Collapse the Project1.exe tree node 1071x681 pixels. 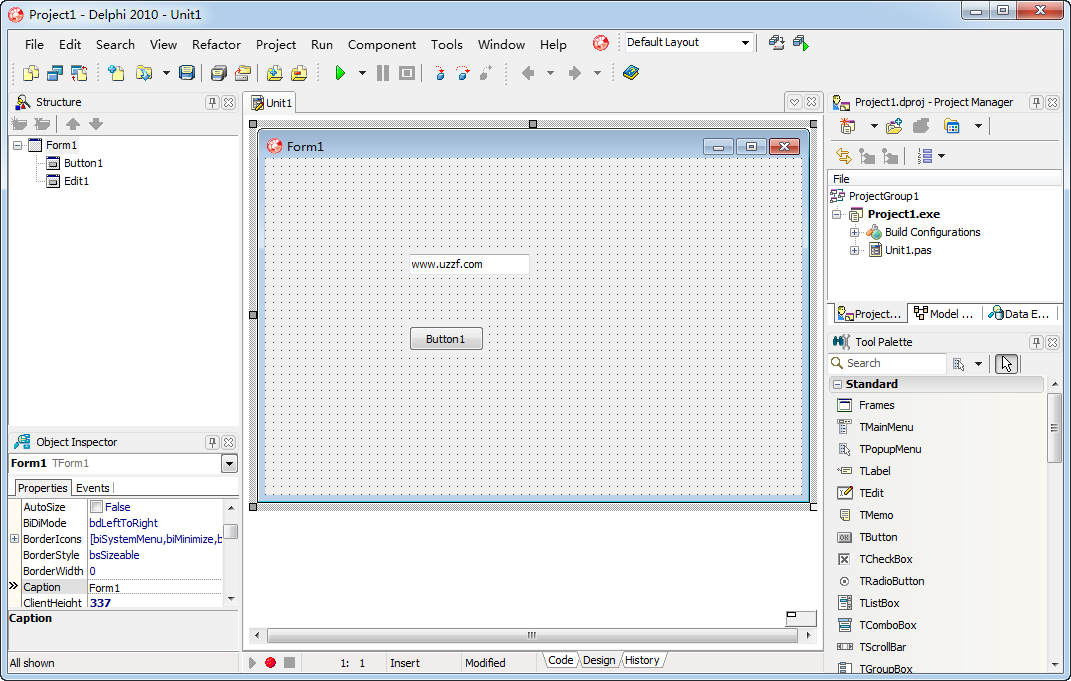[837, 214]
